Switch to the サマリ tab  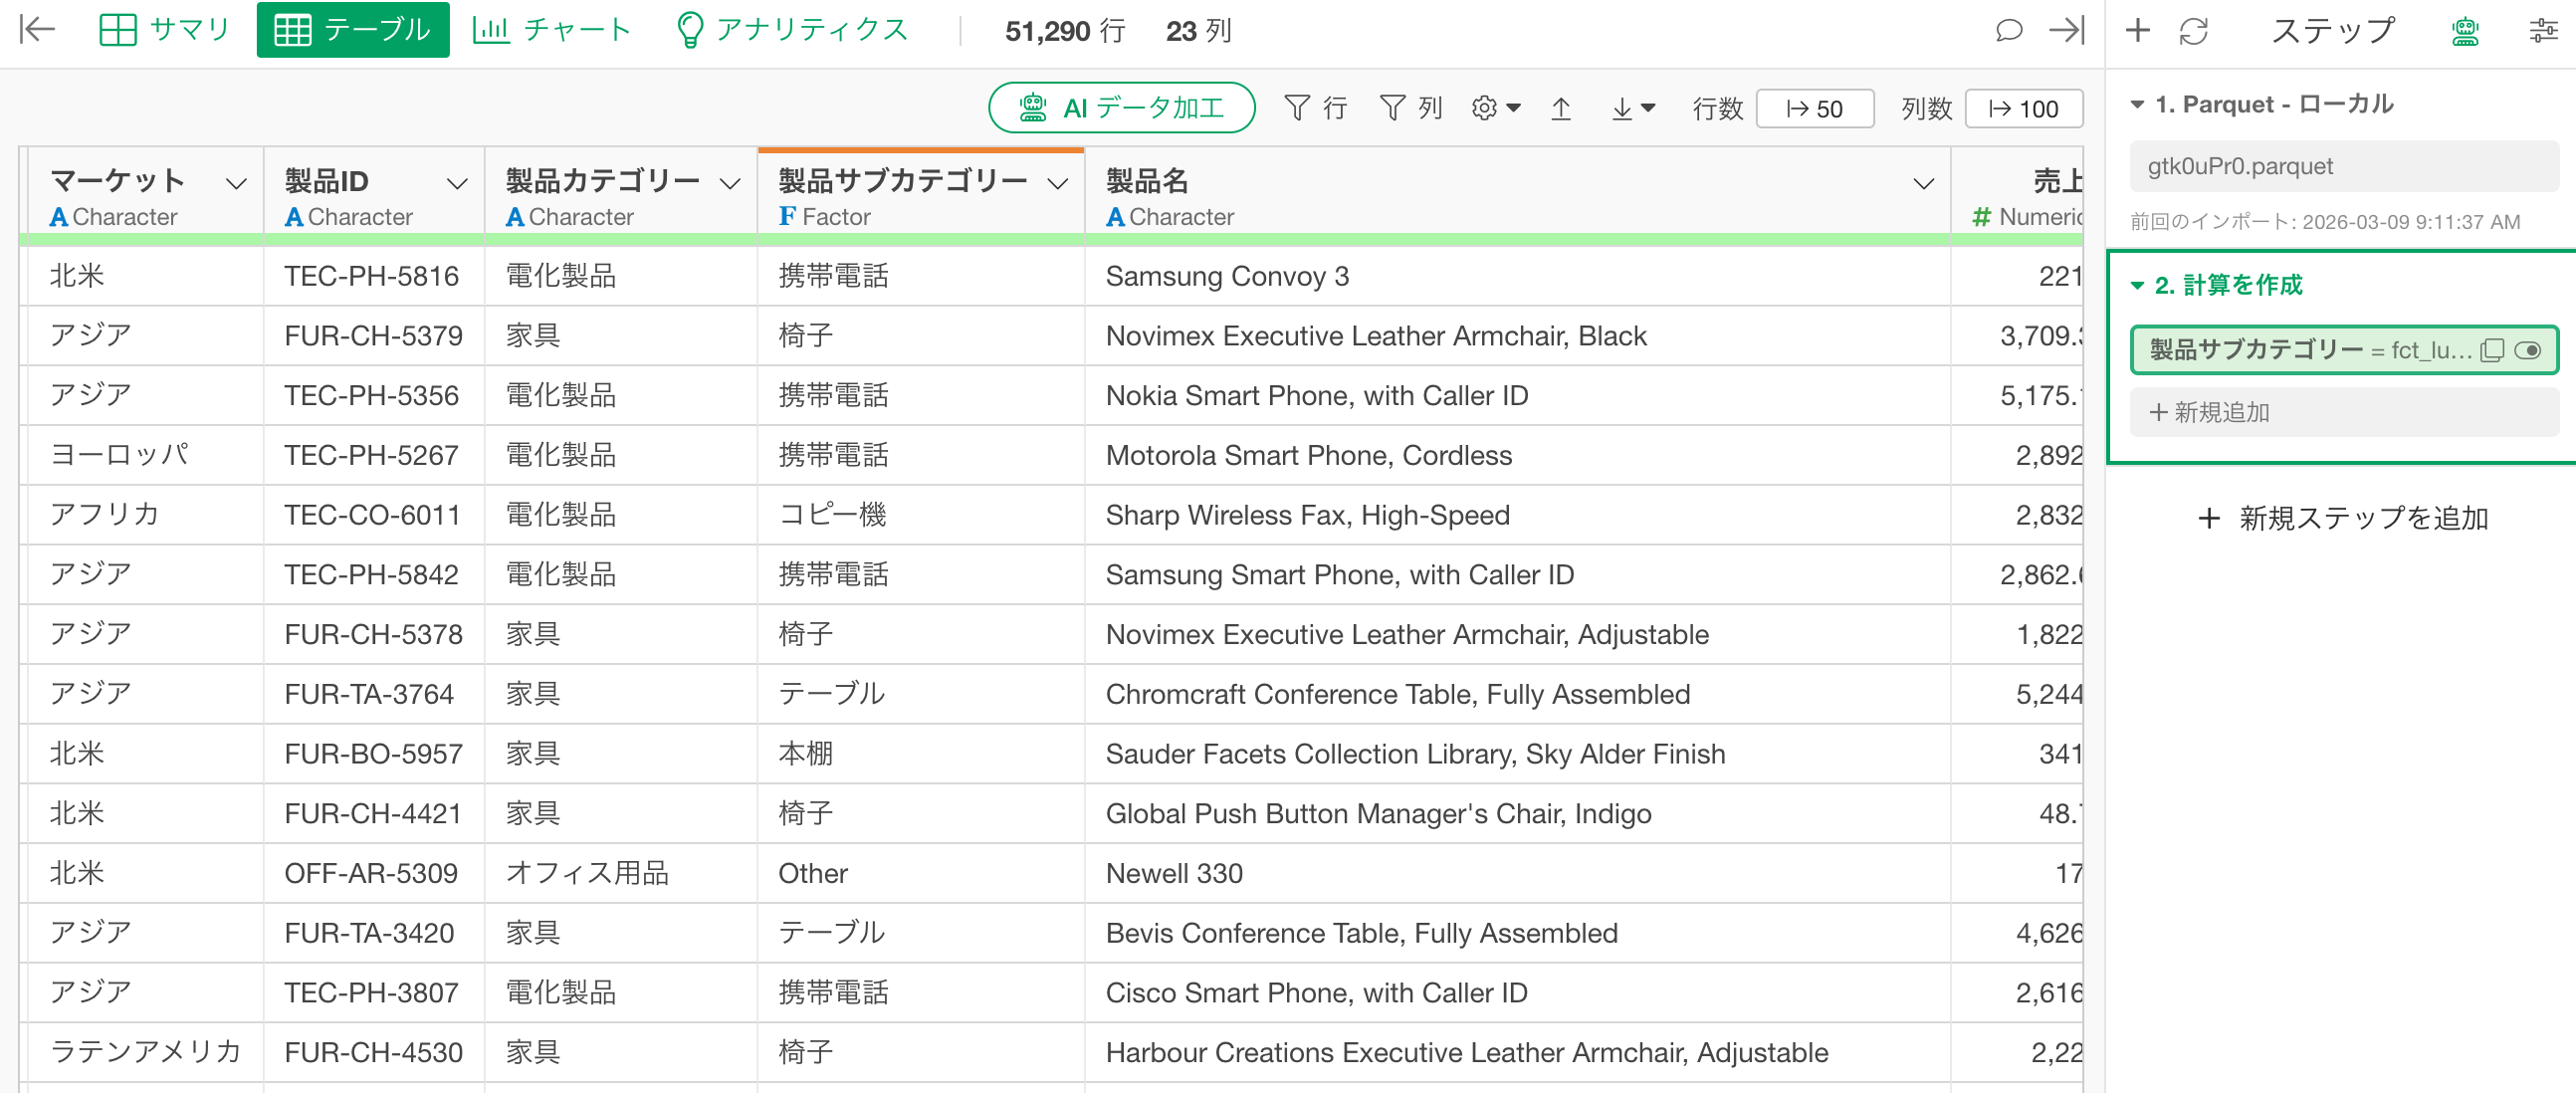tap(165, 30)
